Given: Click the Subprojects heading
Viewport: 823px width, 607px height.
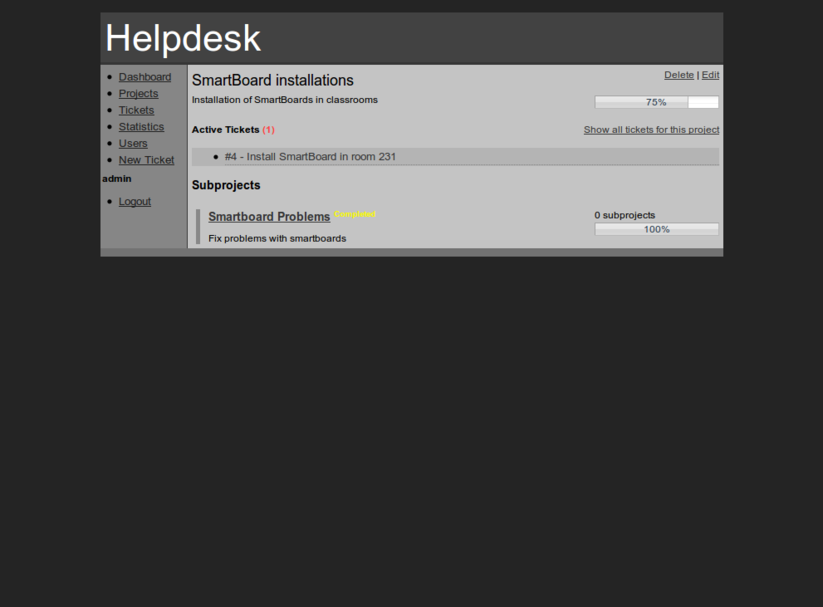Looking at the screenshot, I should (x=226, y=185).
